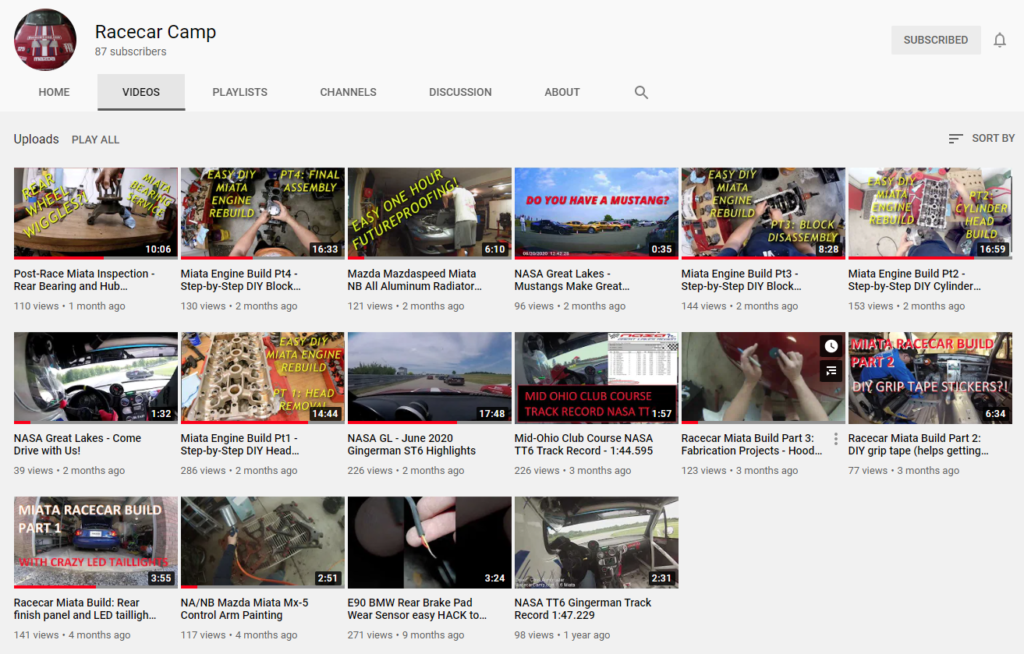
Task: Select the VIDEOS tab
Action: pyautogui.click(x=141, y=92)
